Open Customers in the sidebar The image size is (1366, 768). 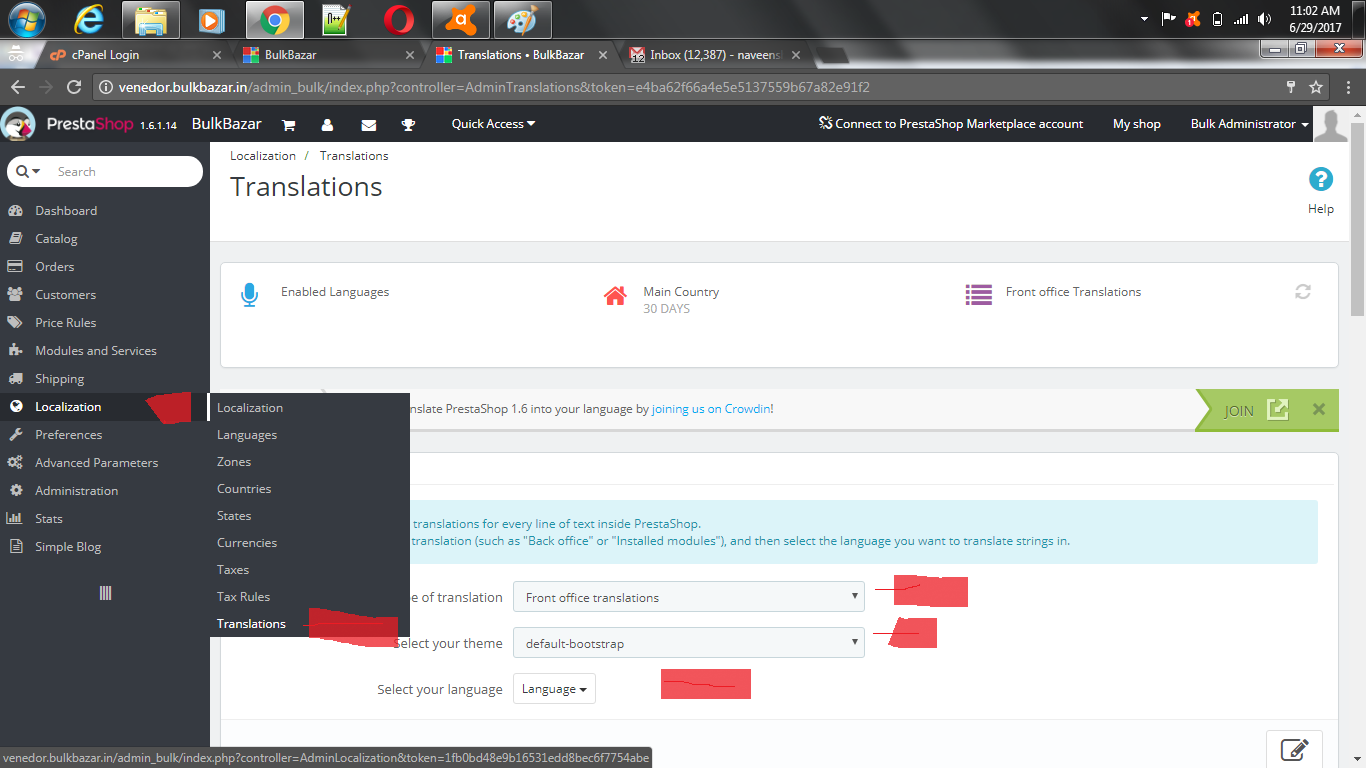point(65,295)
